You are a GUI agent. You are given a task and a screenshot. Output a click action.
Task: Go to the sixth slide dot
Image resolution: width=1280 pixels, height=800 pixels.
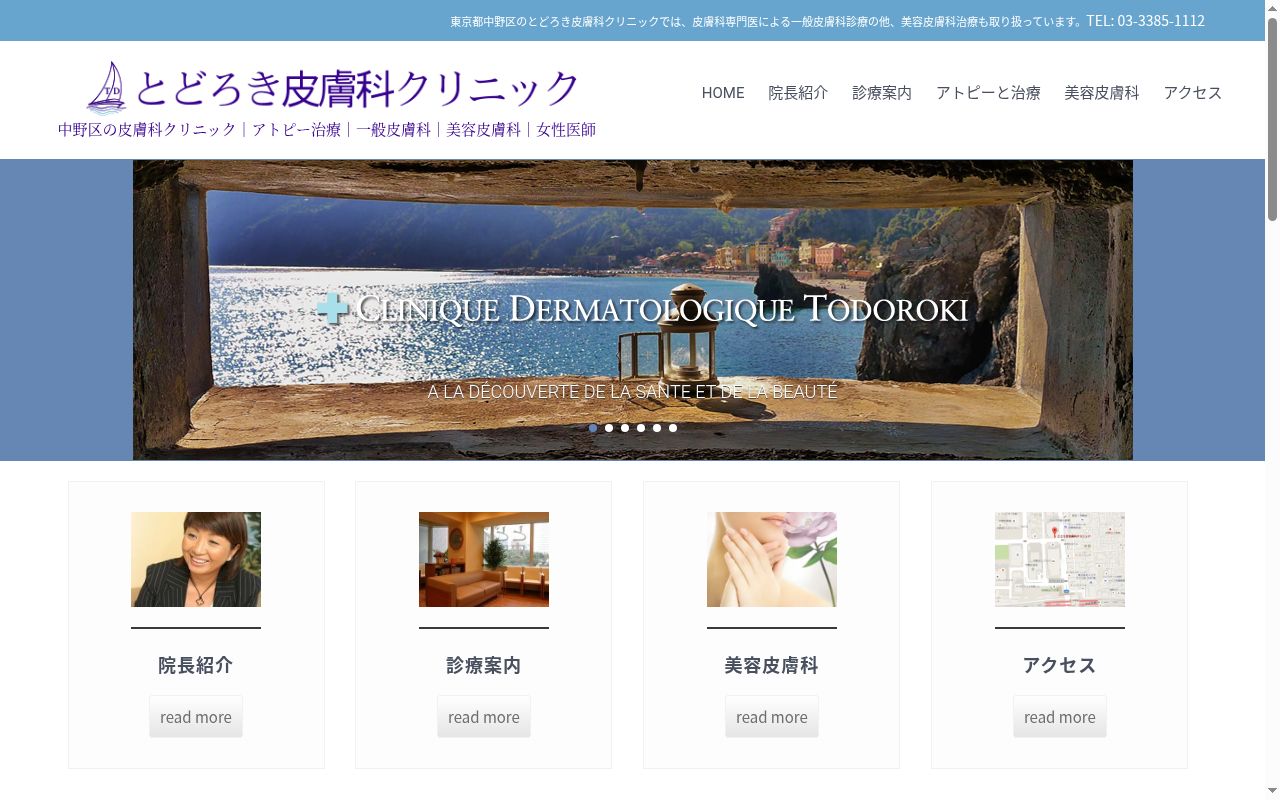point(673,428)
